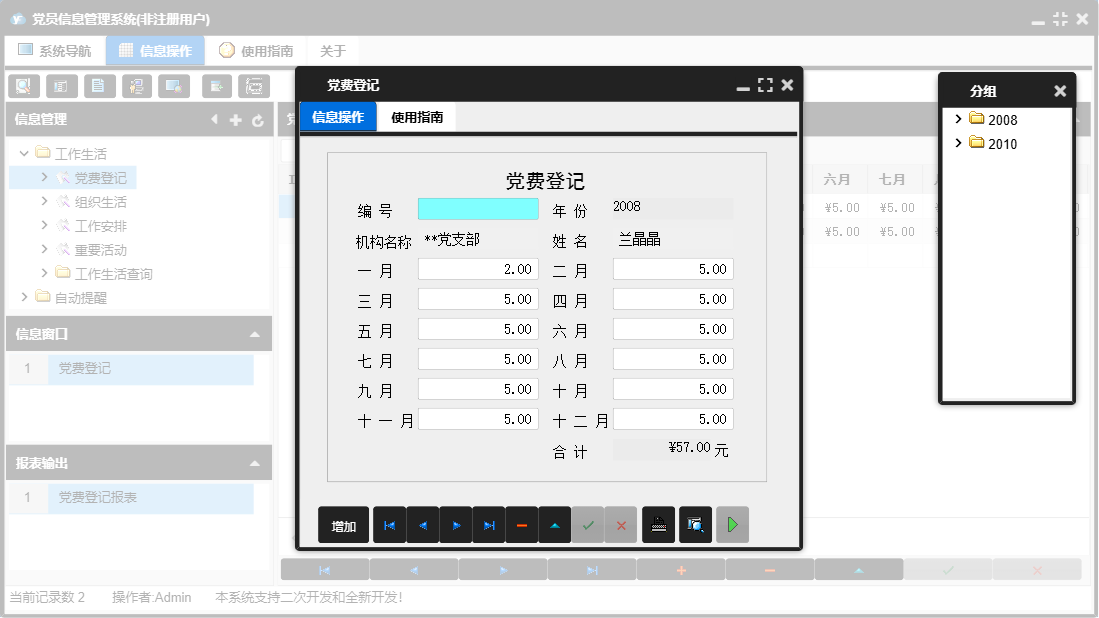Click the previous record arrow icon
Viewport: 1099px width, 618px height.
(x=422, y=524)
